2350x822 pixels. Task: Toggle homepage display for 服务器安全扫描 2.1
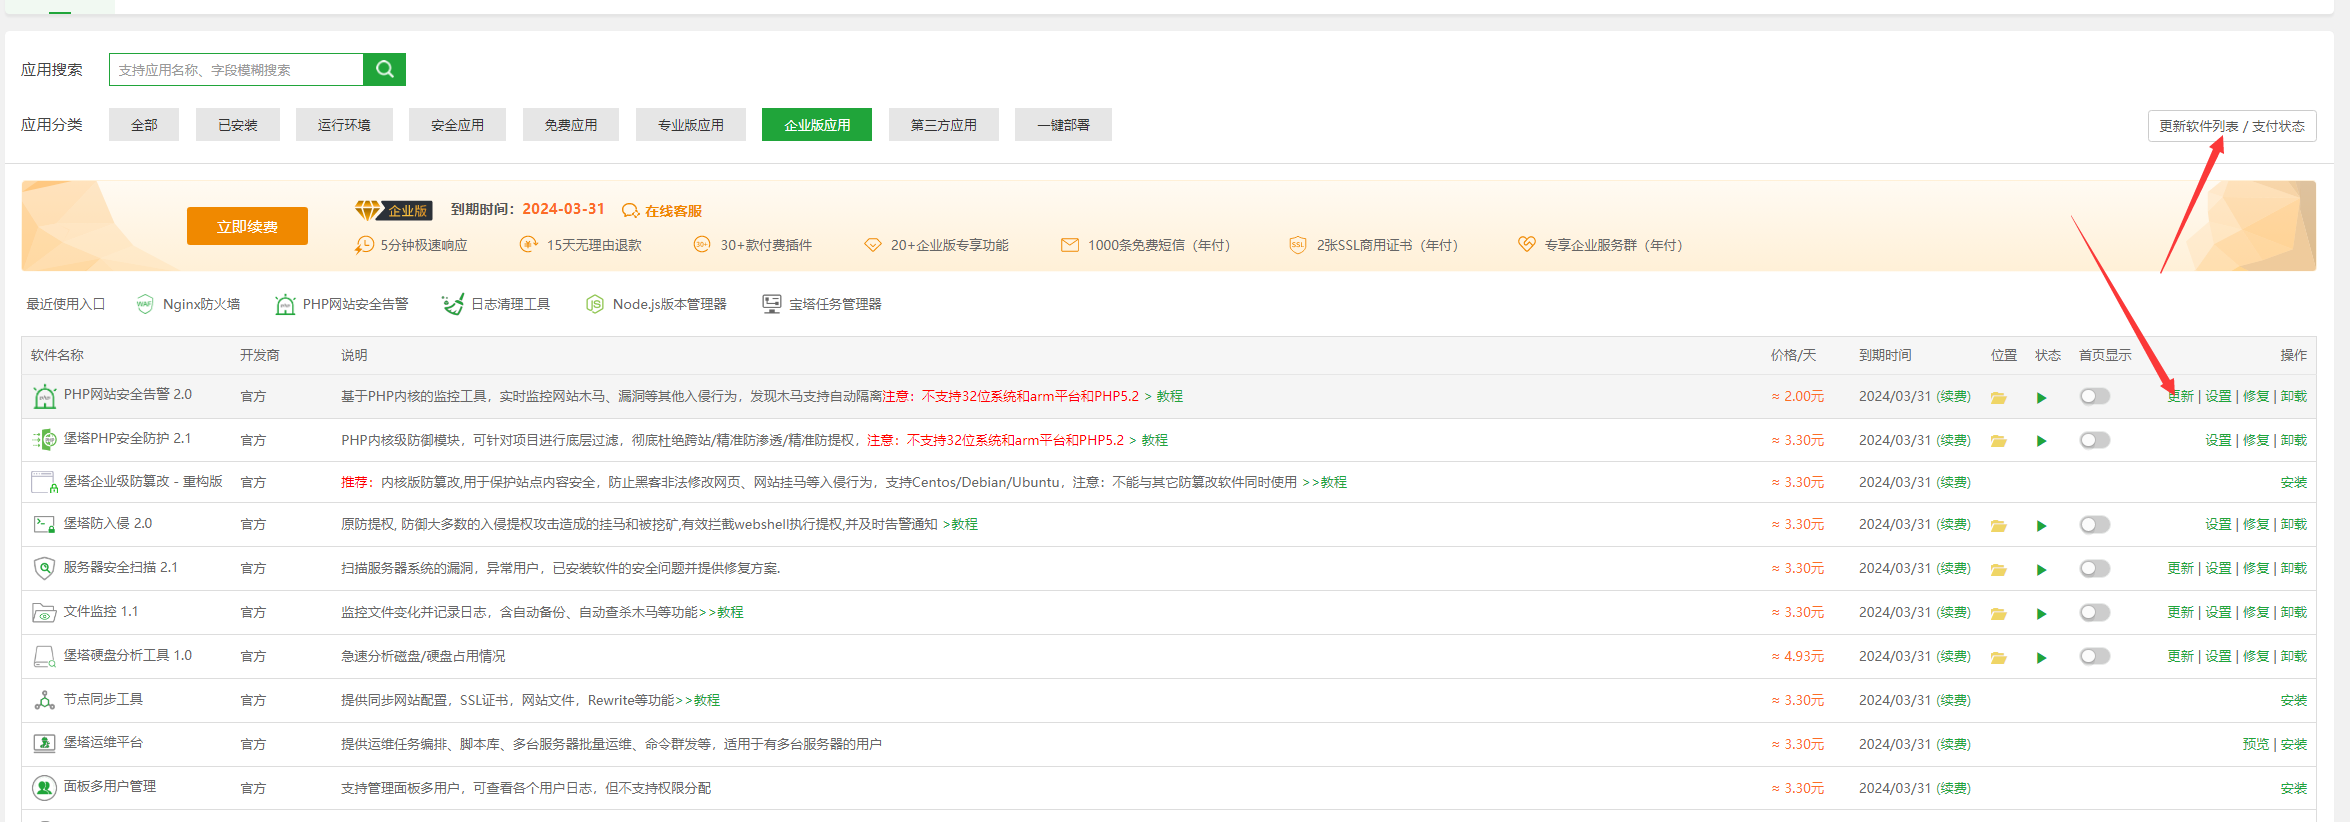[2094, 568]
